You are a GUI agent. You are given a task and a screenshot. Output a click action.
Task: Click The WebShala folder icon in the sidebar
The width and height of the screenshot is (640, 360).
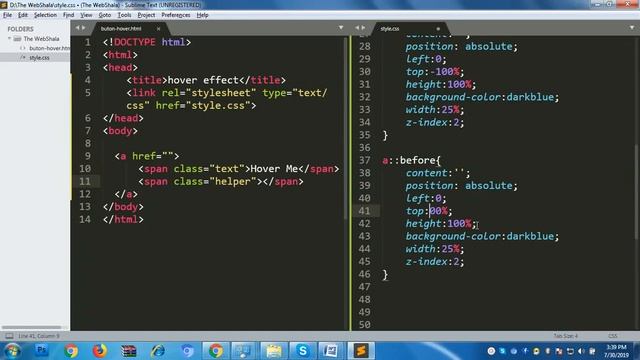(x=17, y=39)
